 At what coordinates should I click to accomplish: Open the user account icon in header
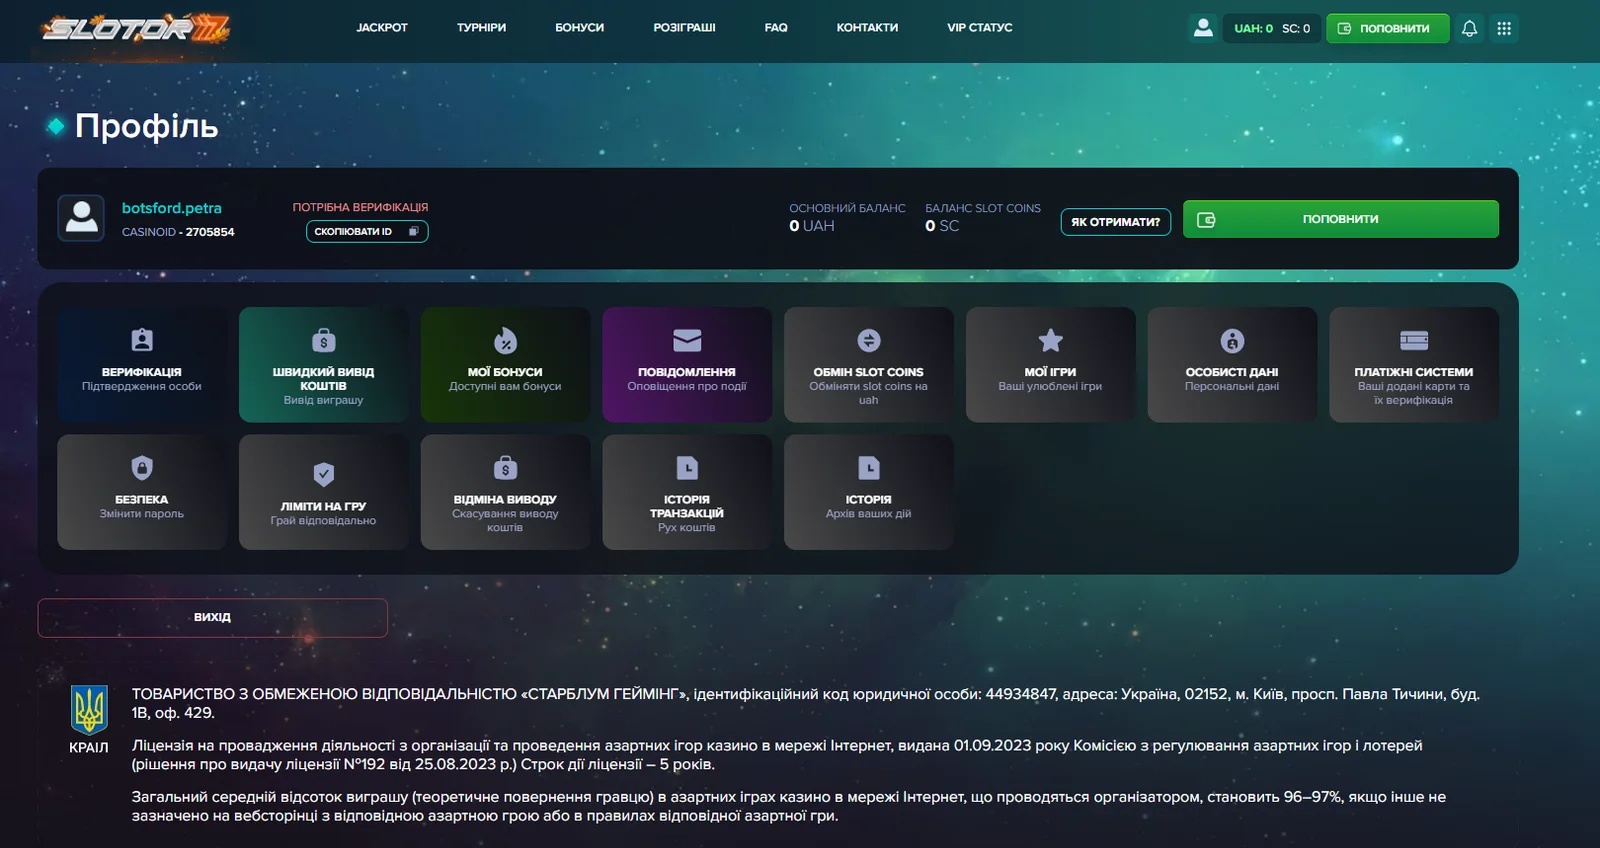pyautogui.click(x=1203, y=28)
